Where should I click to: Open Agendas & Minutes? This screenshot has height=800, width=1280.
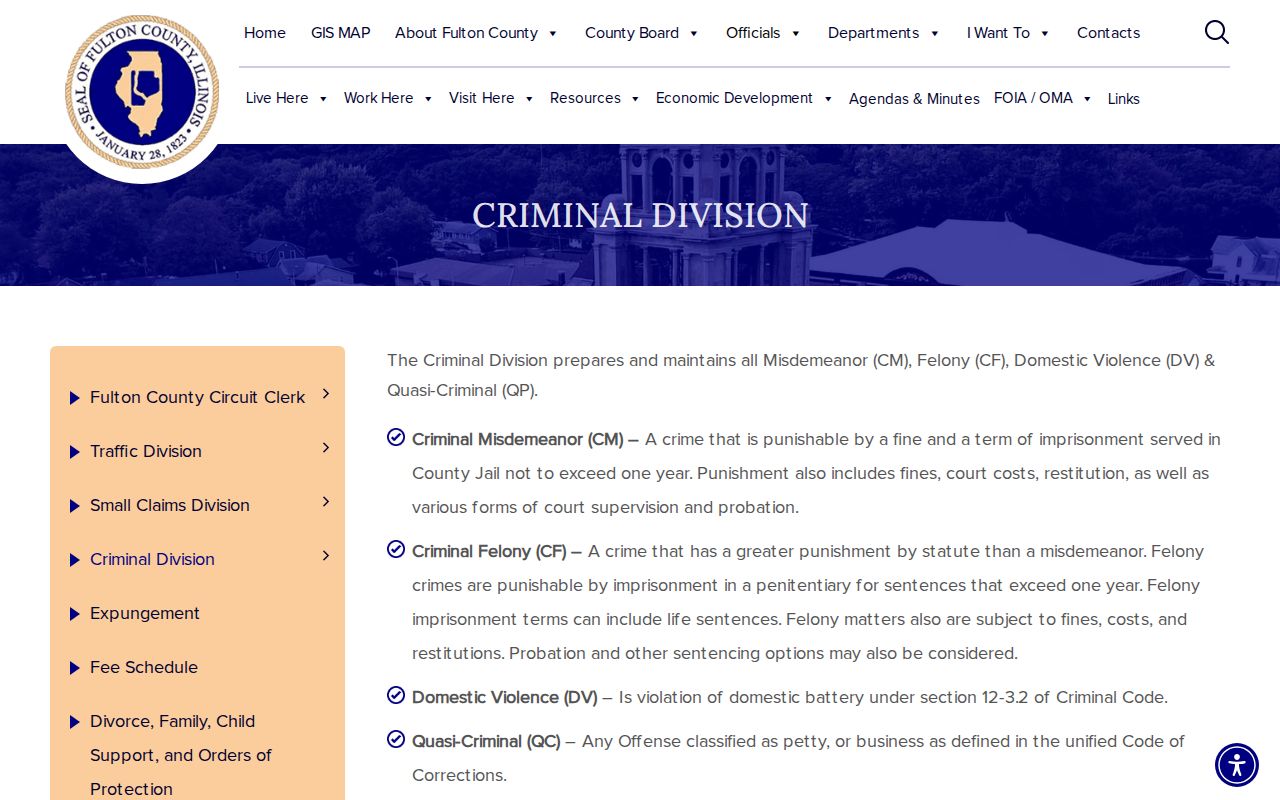tap(914, 99)
